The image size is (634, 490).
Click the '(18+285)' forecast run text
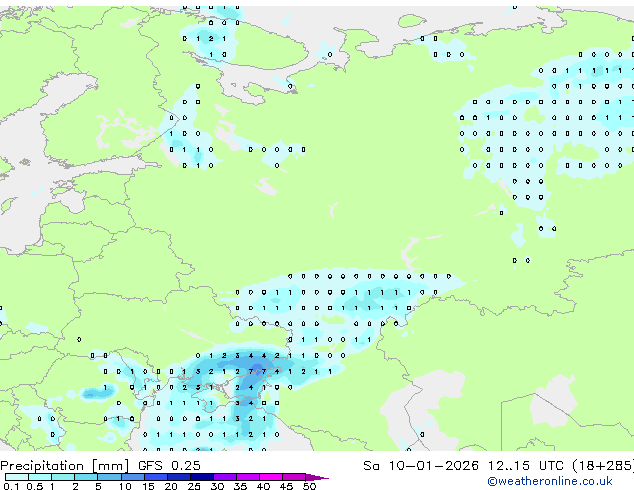coord(603,466)
